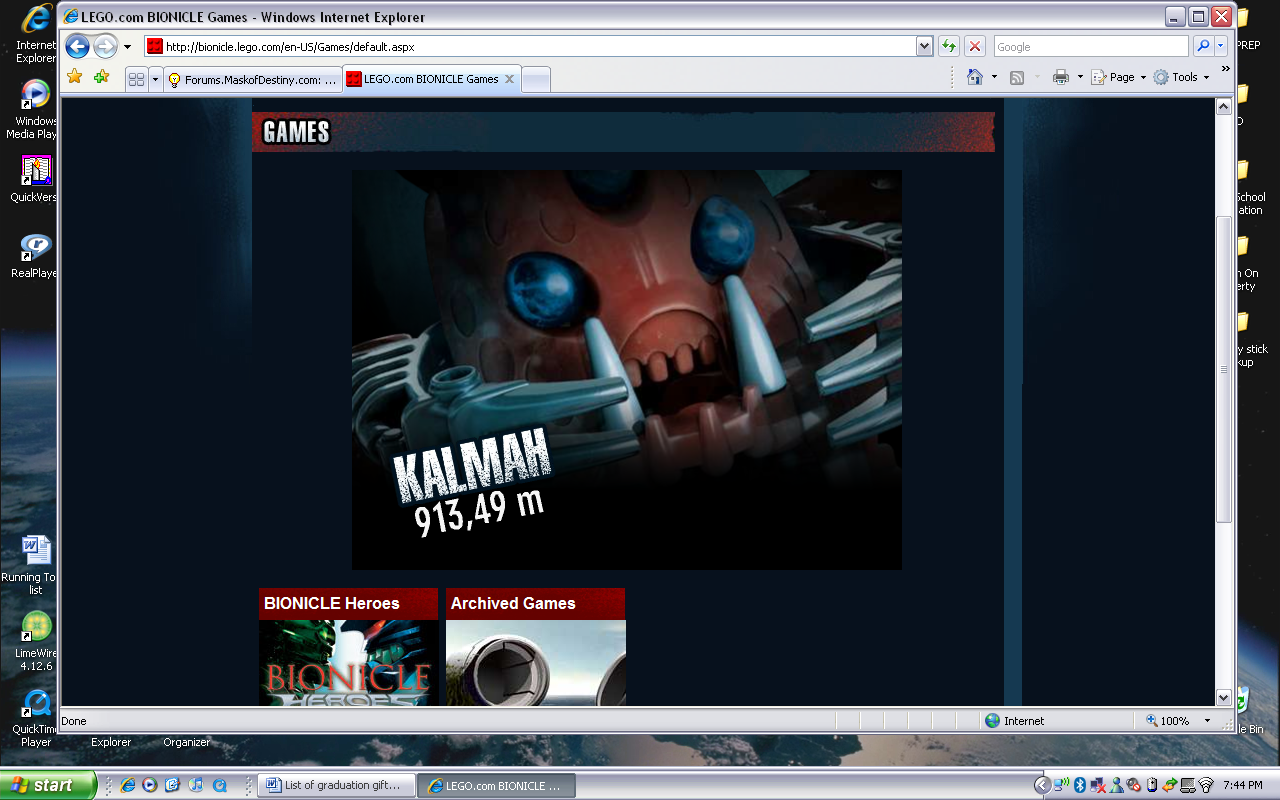Open the search provider options dropdown
This screenshot has width=1280, height=800.
[x=1221, y=47]
